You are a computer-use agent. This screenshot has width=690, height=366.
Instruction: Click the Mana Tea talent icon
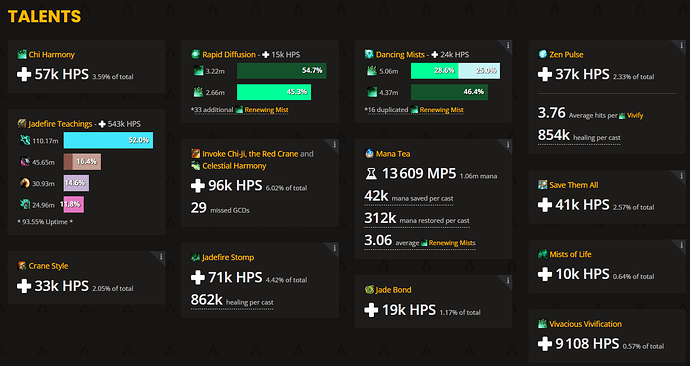(369, 154)
